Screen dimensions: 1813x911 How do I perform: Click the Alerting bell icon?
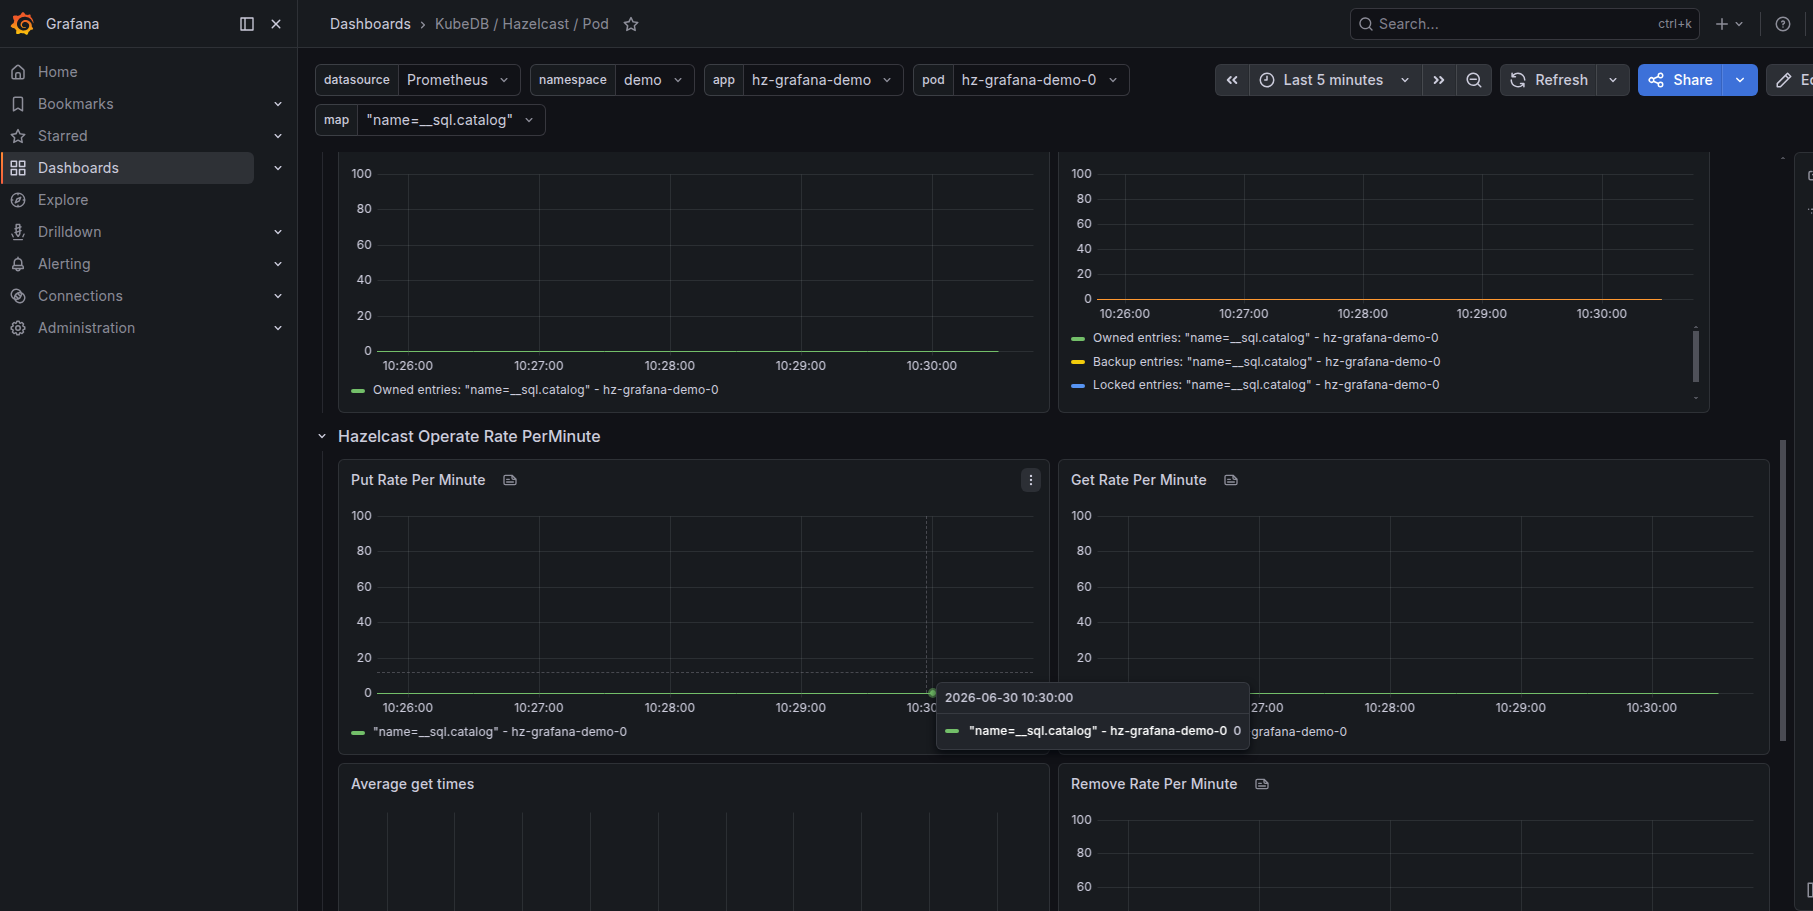tap(18, 264)
